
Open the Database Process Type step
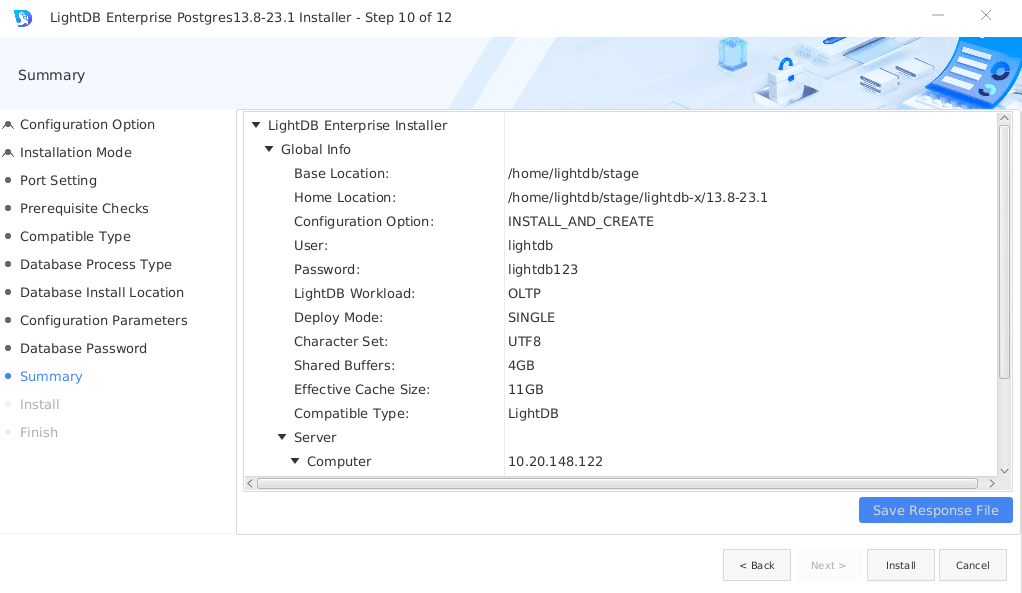[x=96, y=265]
